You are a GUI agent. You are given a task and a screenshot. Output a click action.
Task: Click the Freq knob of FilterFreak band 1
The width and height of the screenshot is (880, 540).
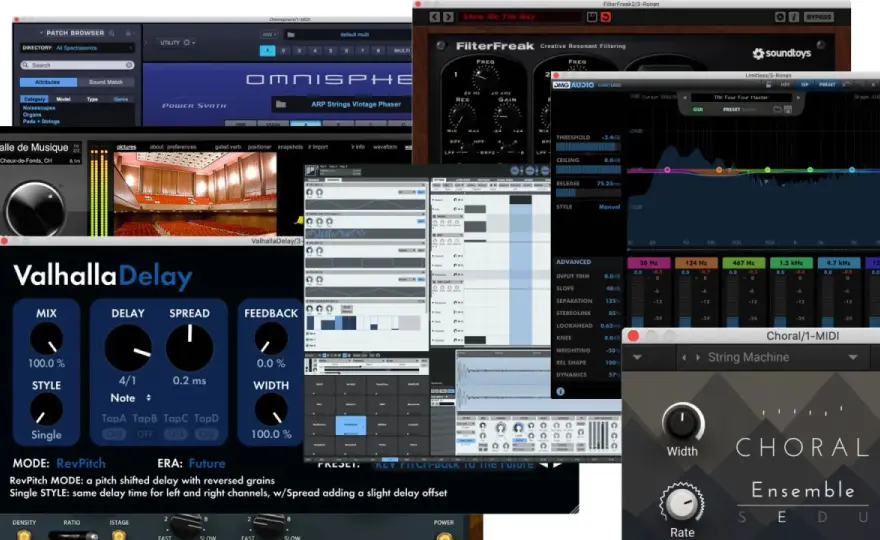(x=485, y=78)
